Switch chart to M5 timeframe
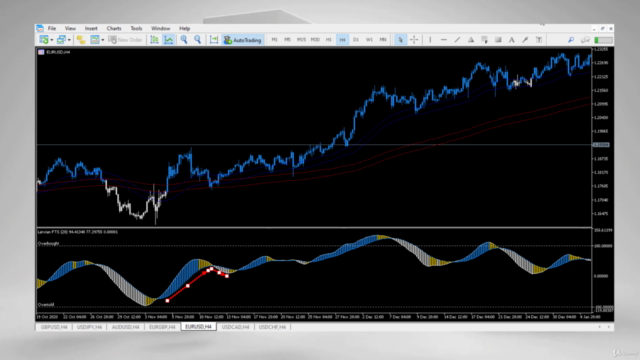 (287, 40)
